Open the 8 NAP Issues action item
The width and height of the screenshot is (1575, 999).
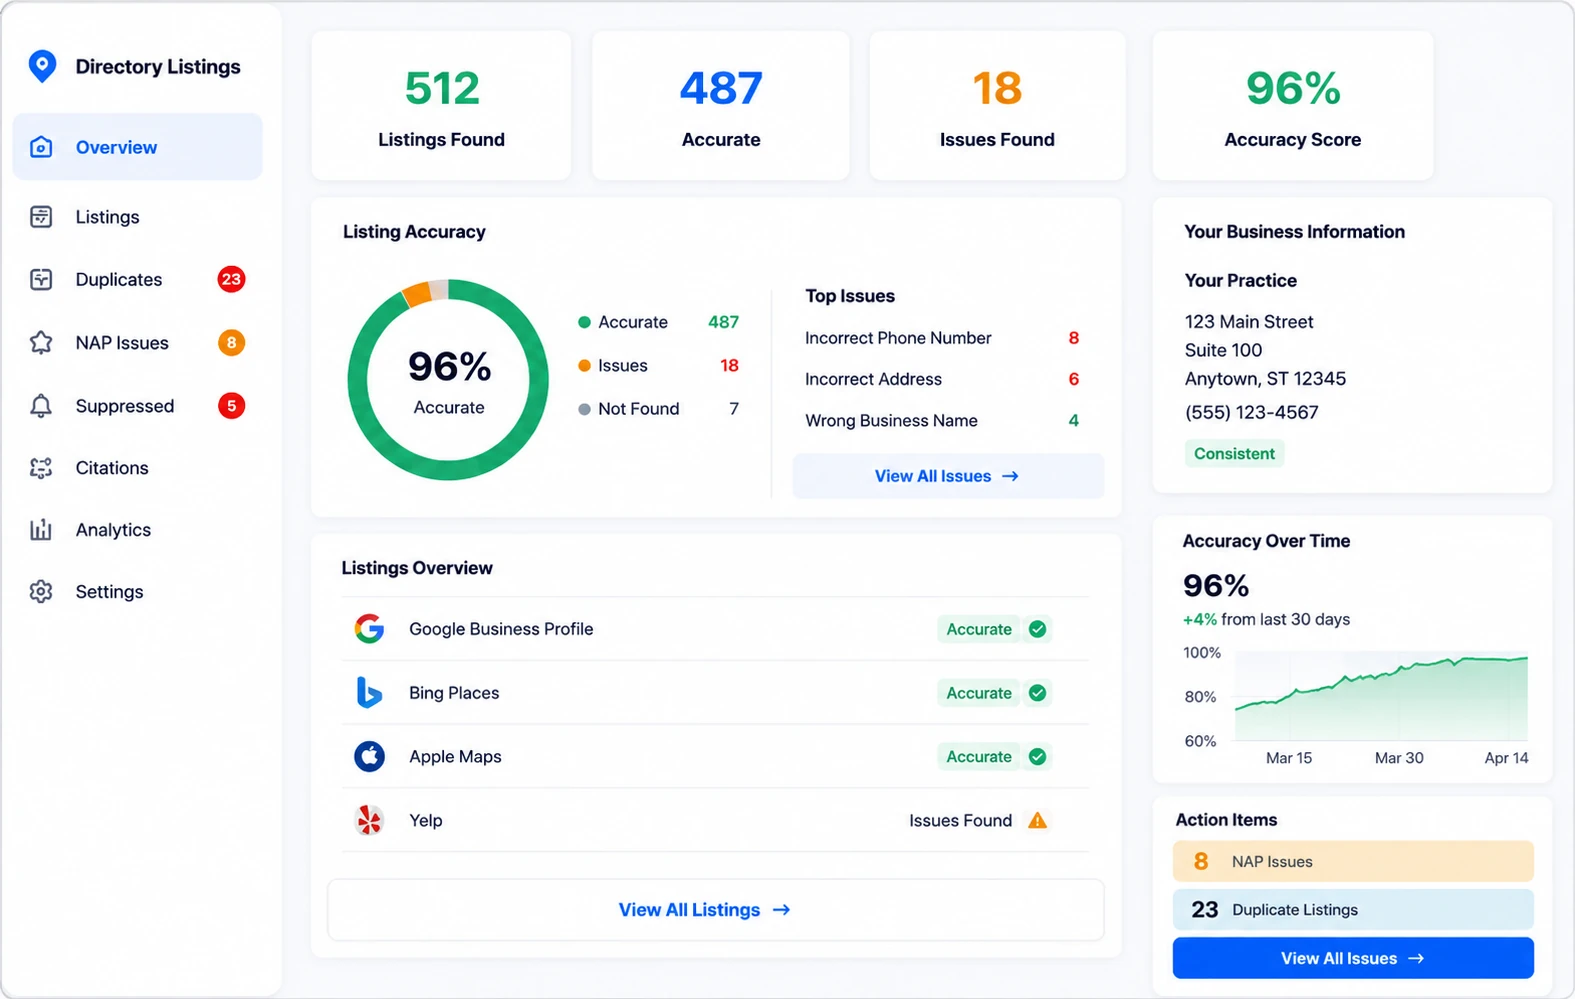pos(1353,861)
